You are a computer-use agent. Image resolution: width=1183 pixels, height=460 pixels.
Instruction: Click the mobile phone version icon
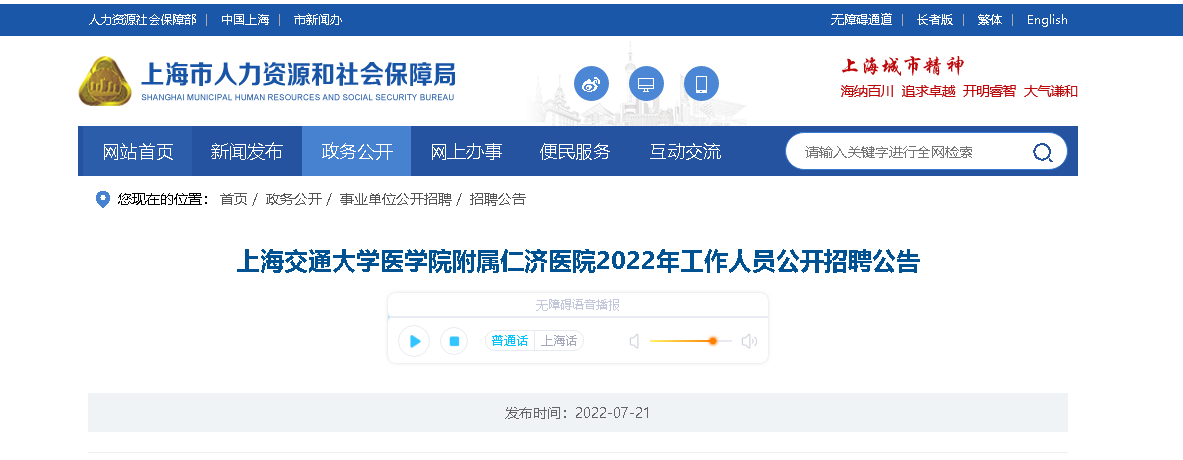pos(701,84)
